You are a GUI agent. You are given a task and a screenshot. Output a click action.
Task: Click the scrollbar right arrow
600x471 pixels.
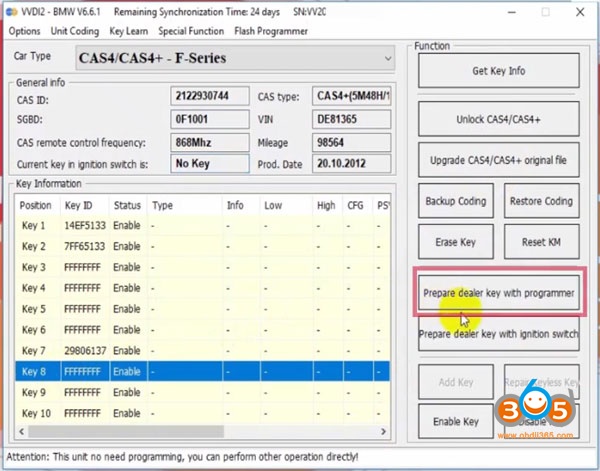coord(383,432)
